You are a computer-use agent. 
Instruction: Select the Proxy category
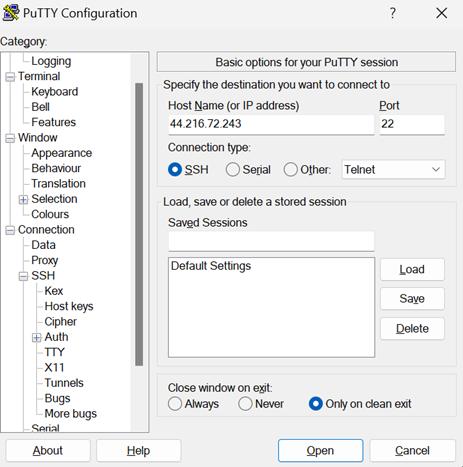click(45, 260)
